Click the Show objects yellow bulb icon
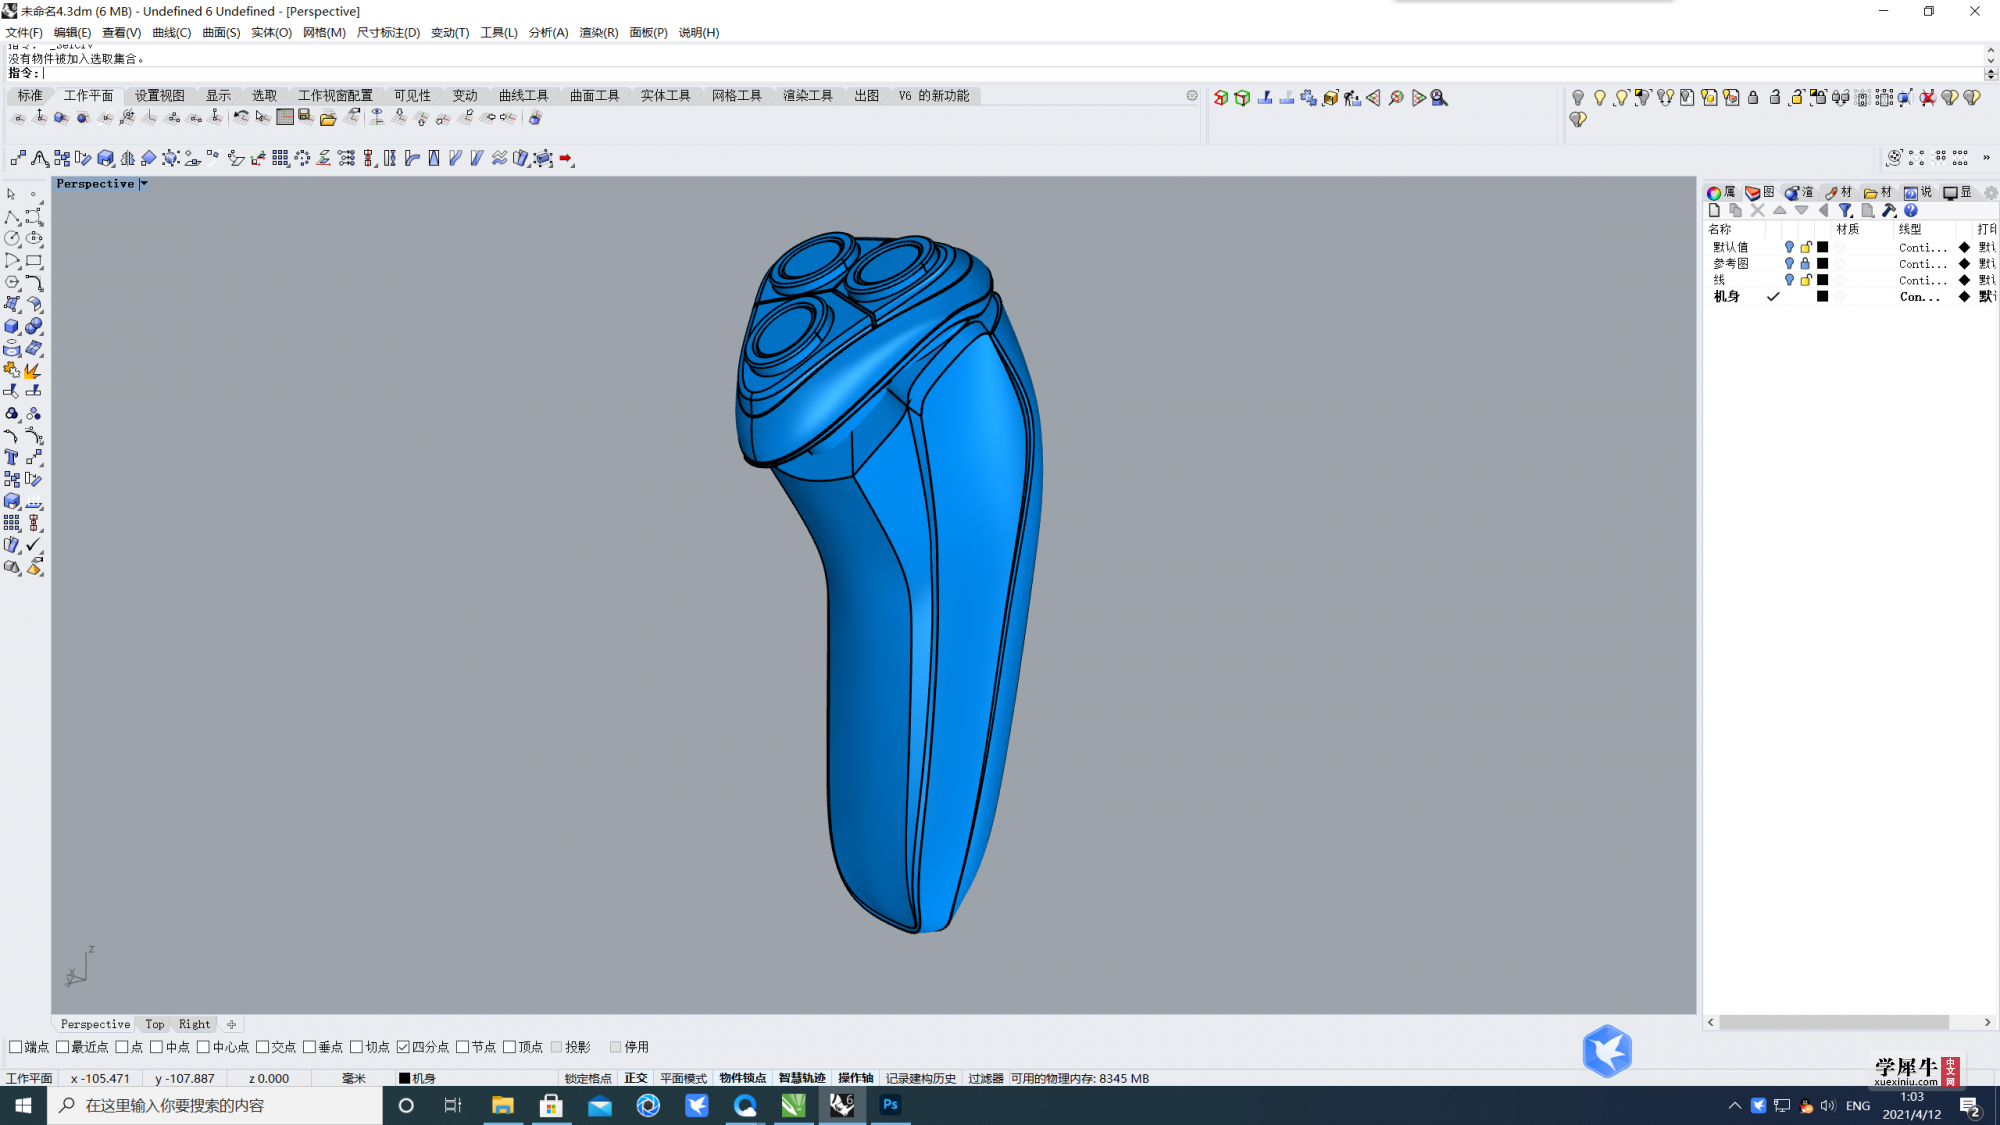This screenshot has width=2000, height=1125. 1600,98
